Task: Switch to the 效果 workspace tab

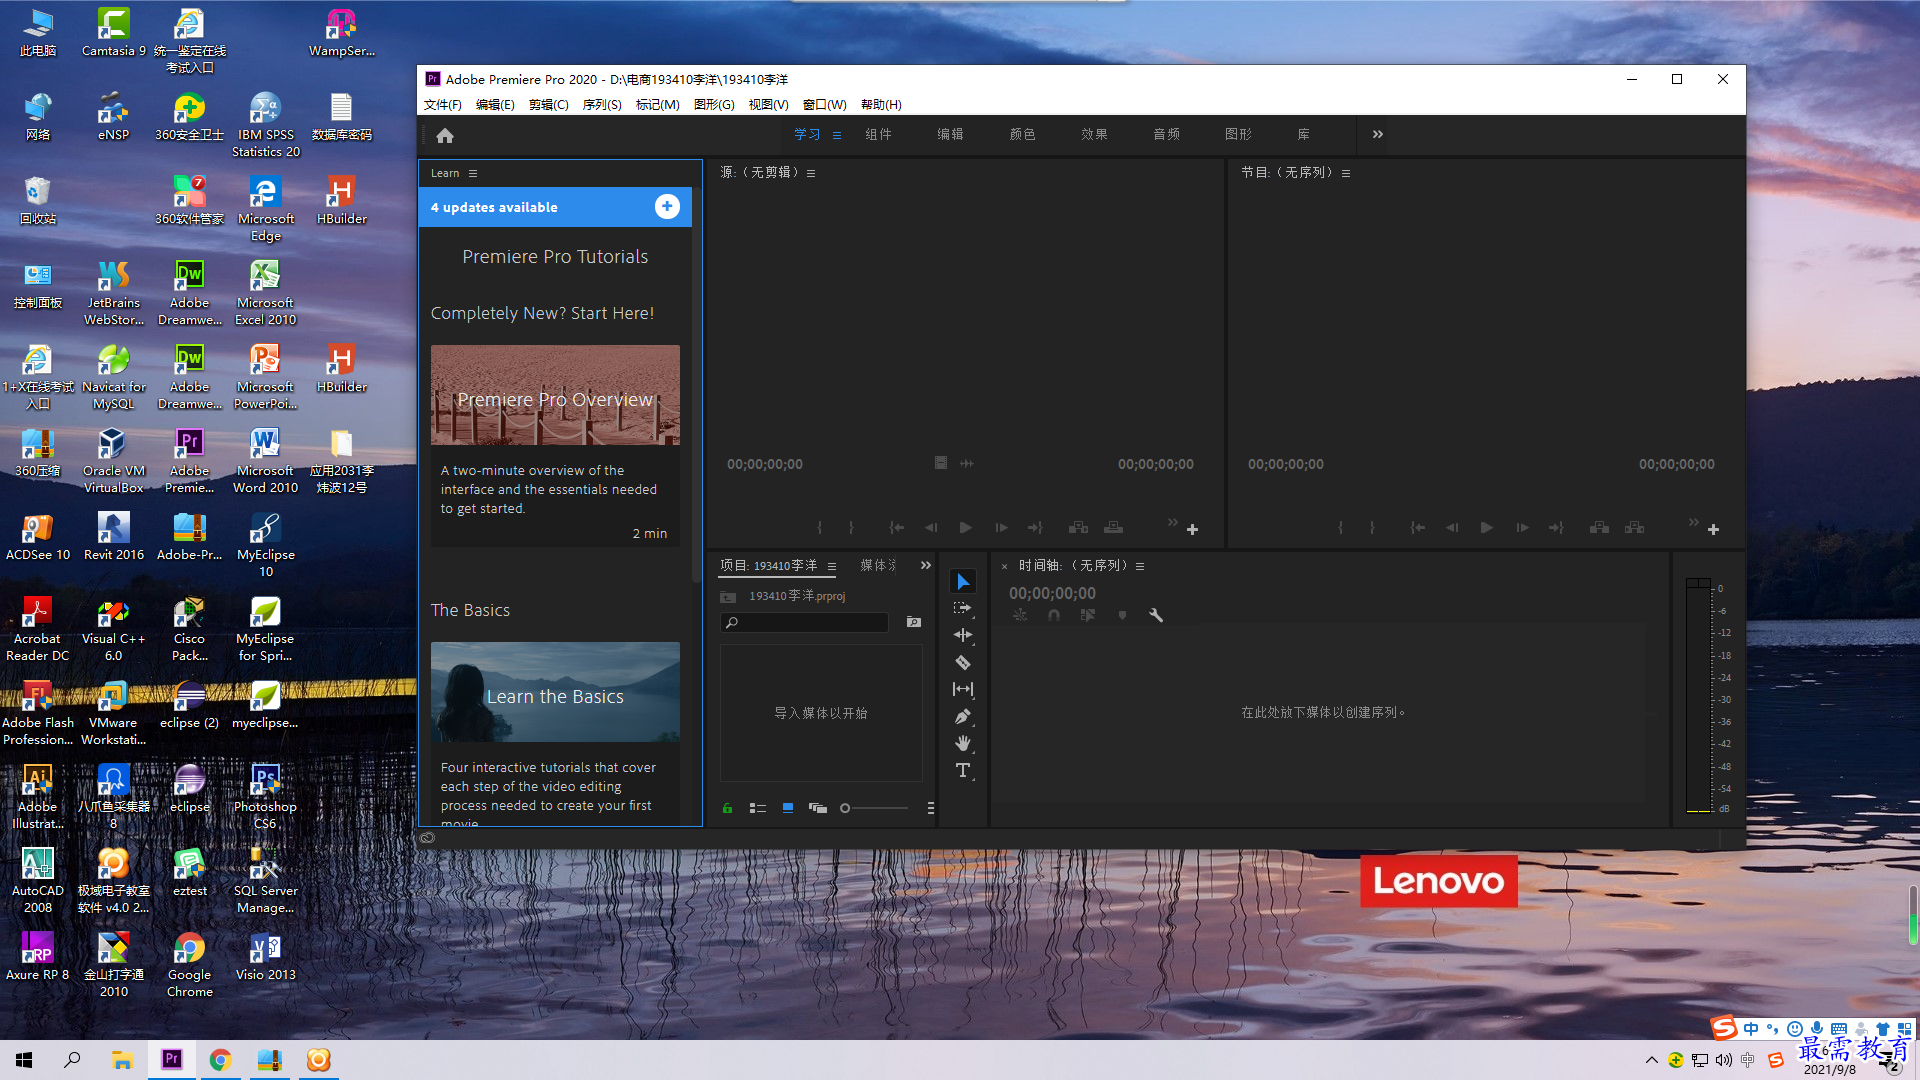Action: click(x=1094, y=134)
